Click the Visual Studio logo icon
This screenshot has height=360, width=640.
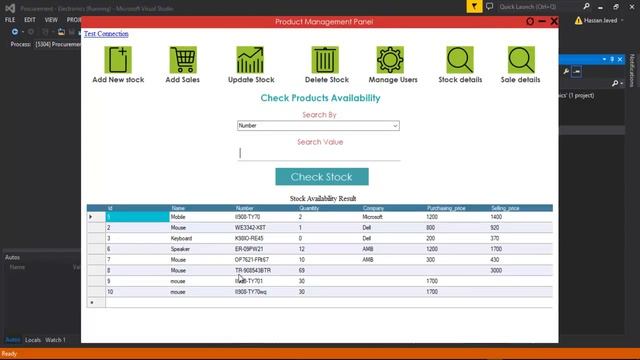coord(10,8)
